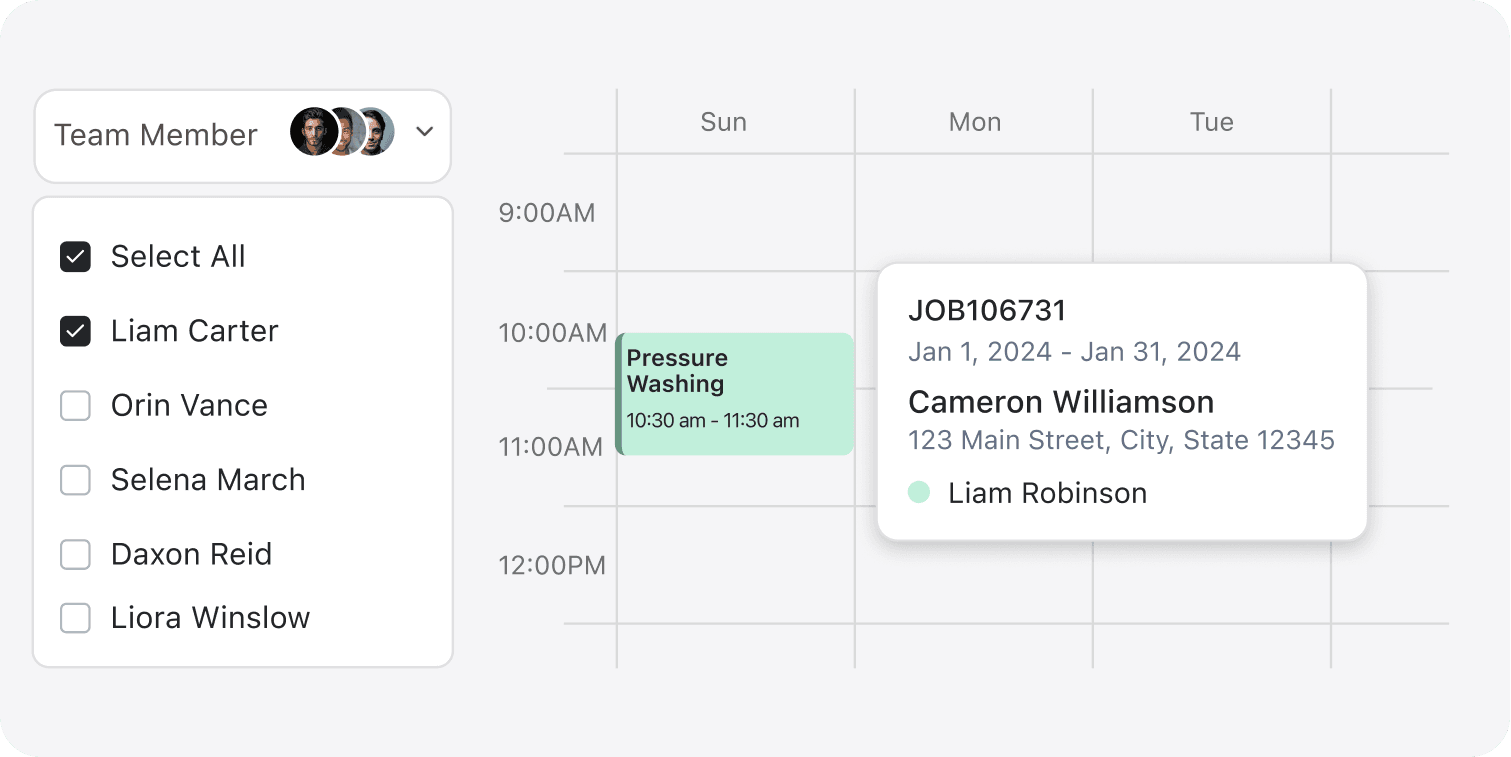Click the Sun column header

tap(723, 122)
